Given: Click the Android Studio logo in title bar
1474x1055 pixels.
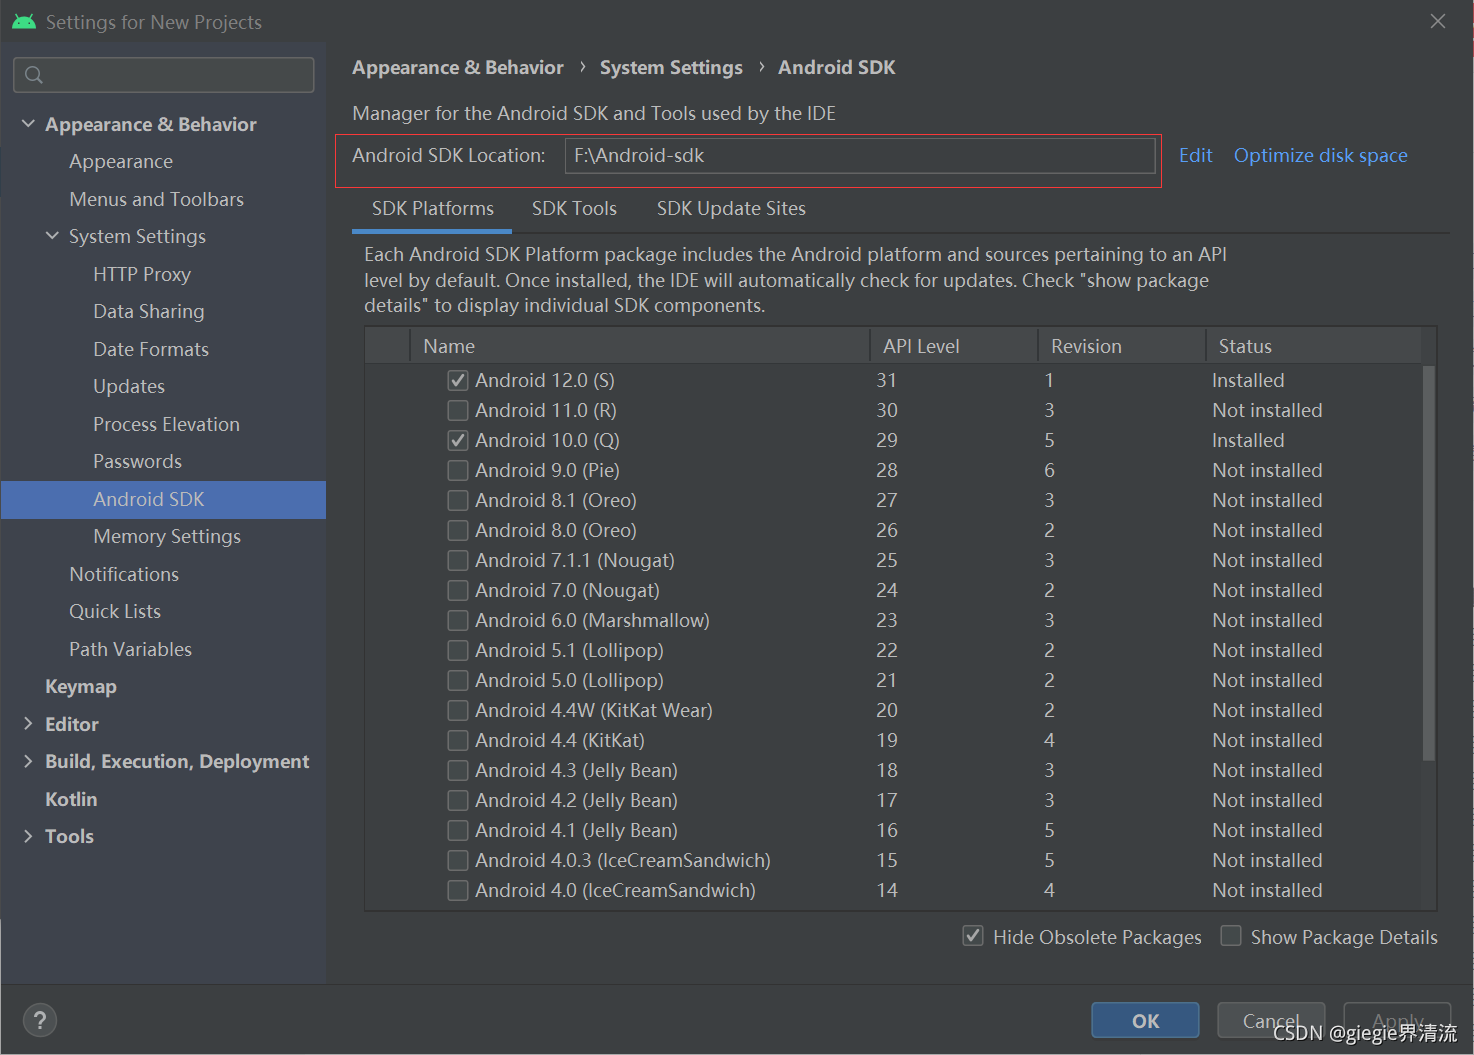Looking at the screenshot, I should coord(24,21).
